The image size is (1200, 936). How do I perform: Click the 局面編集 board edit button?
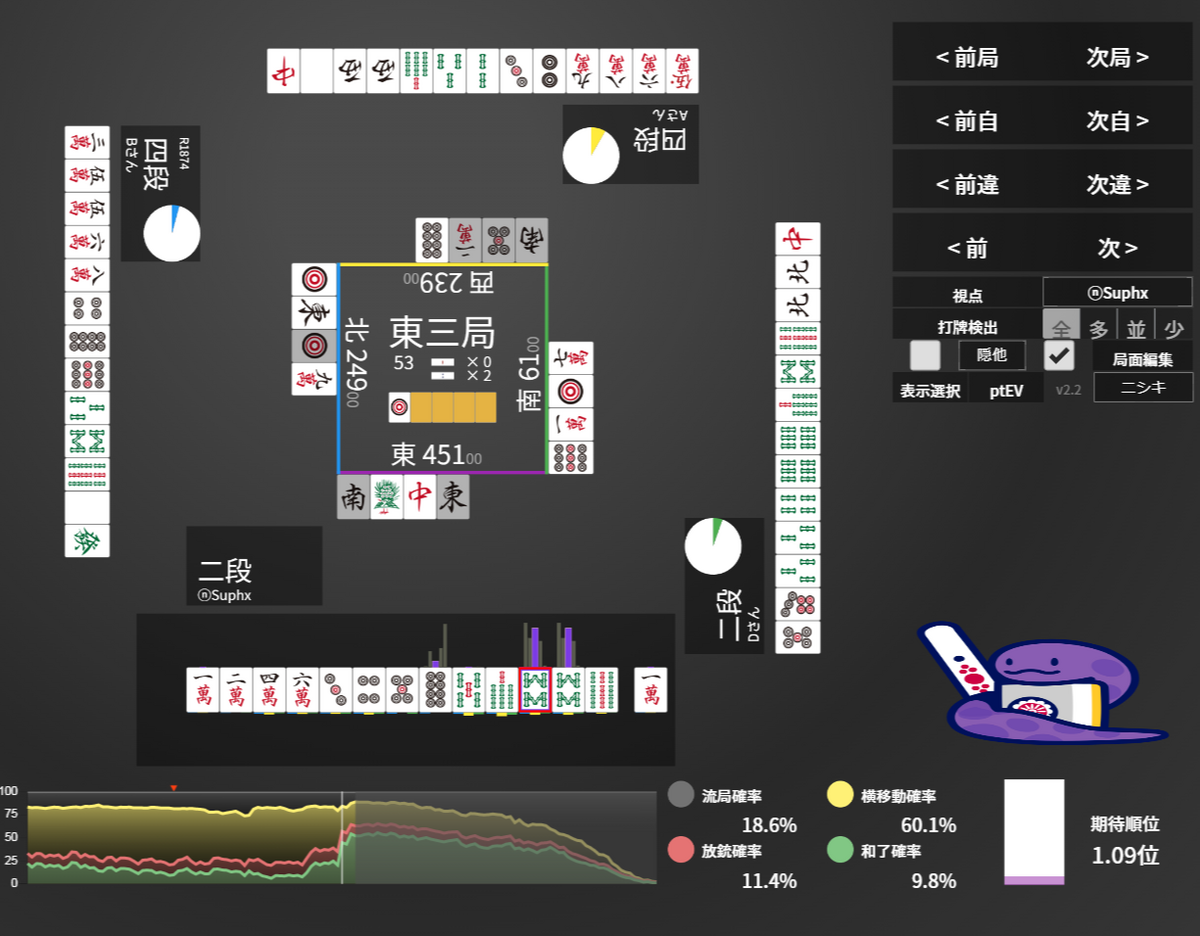(x=1143, y=357)
